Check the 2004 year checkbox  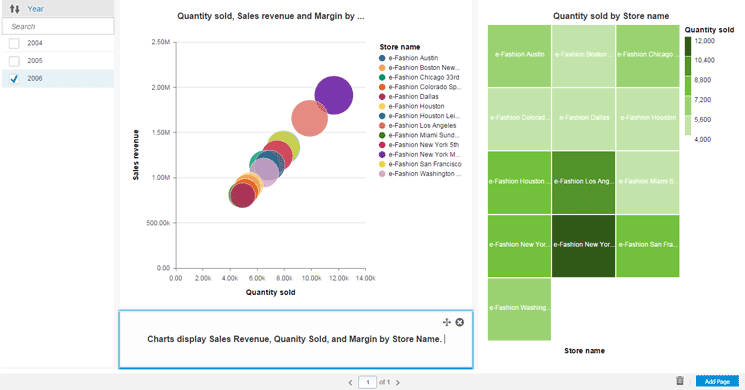14,43
